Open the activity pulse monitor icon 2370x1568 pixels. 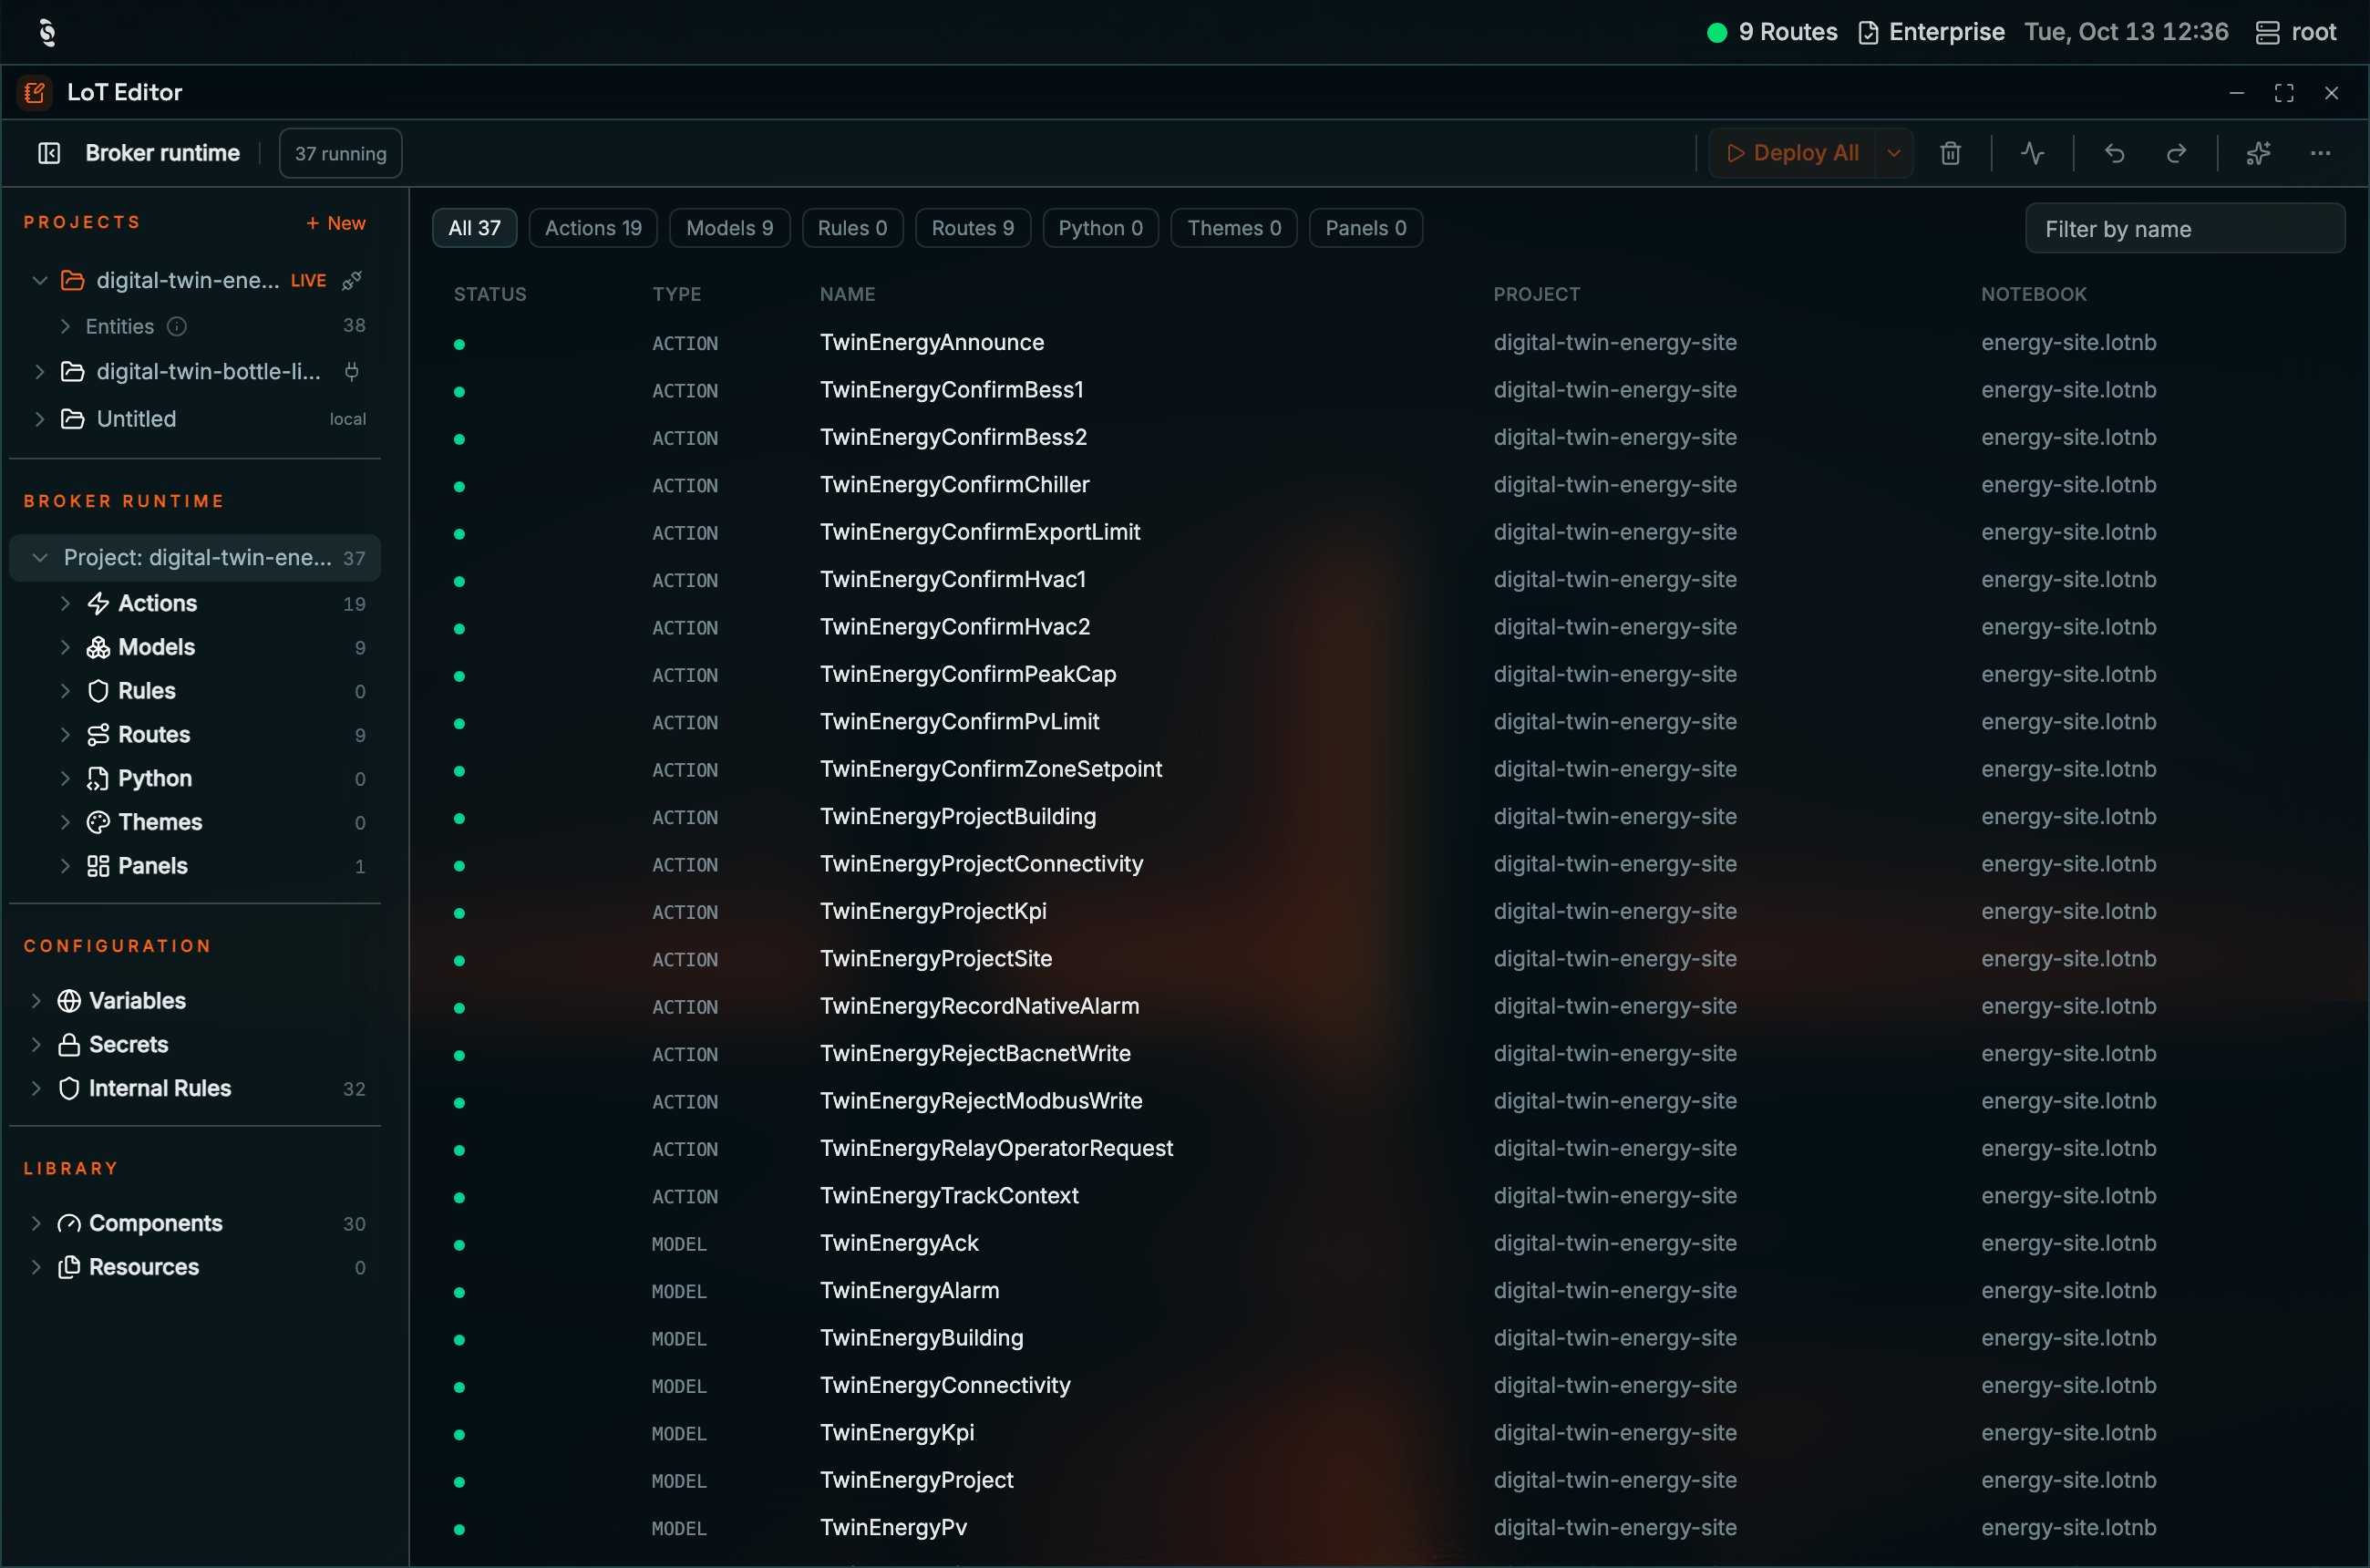coord(2032,153)
